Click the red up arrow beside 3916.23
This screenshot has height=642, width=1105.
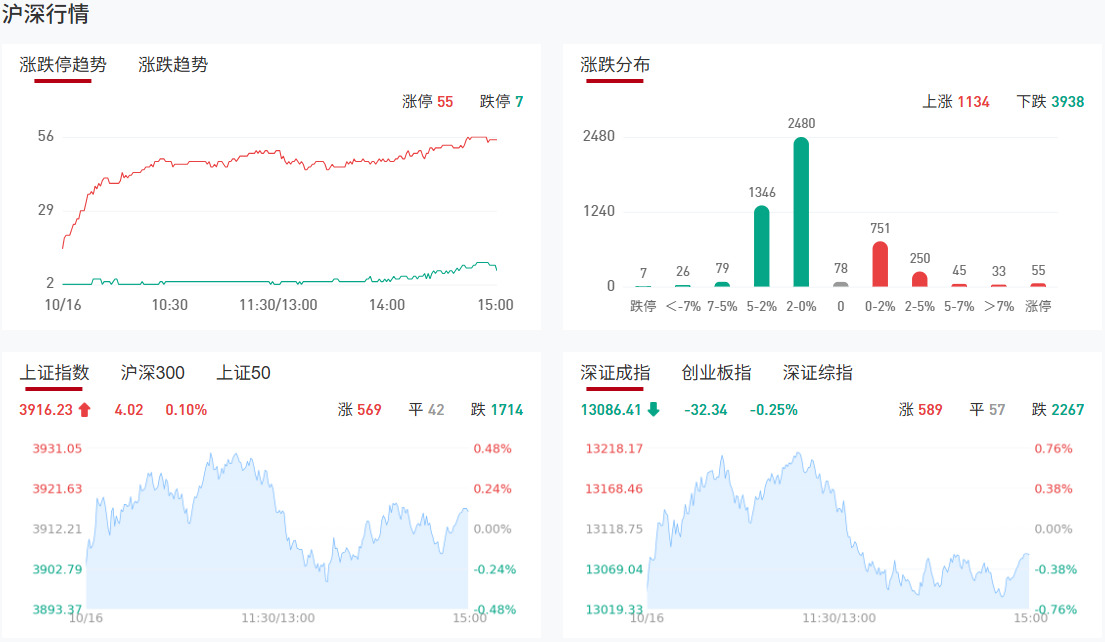pyautogui.click(x=84, y=410)
